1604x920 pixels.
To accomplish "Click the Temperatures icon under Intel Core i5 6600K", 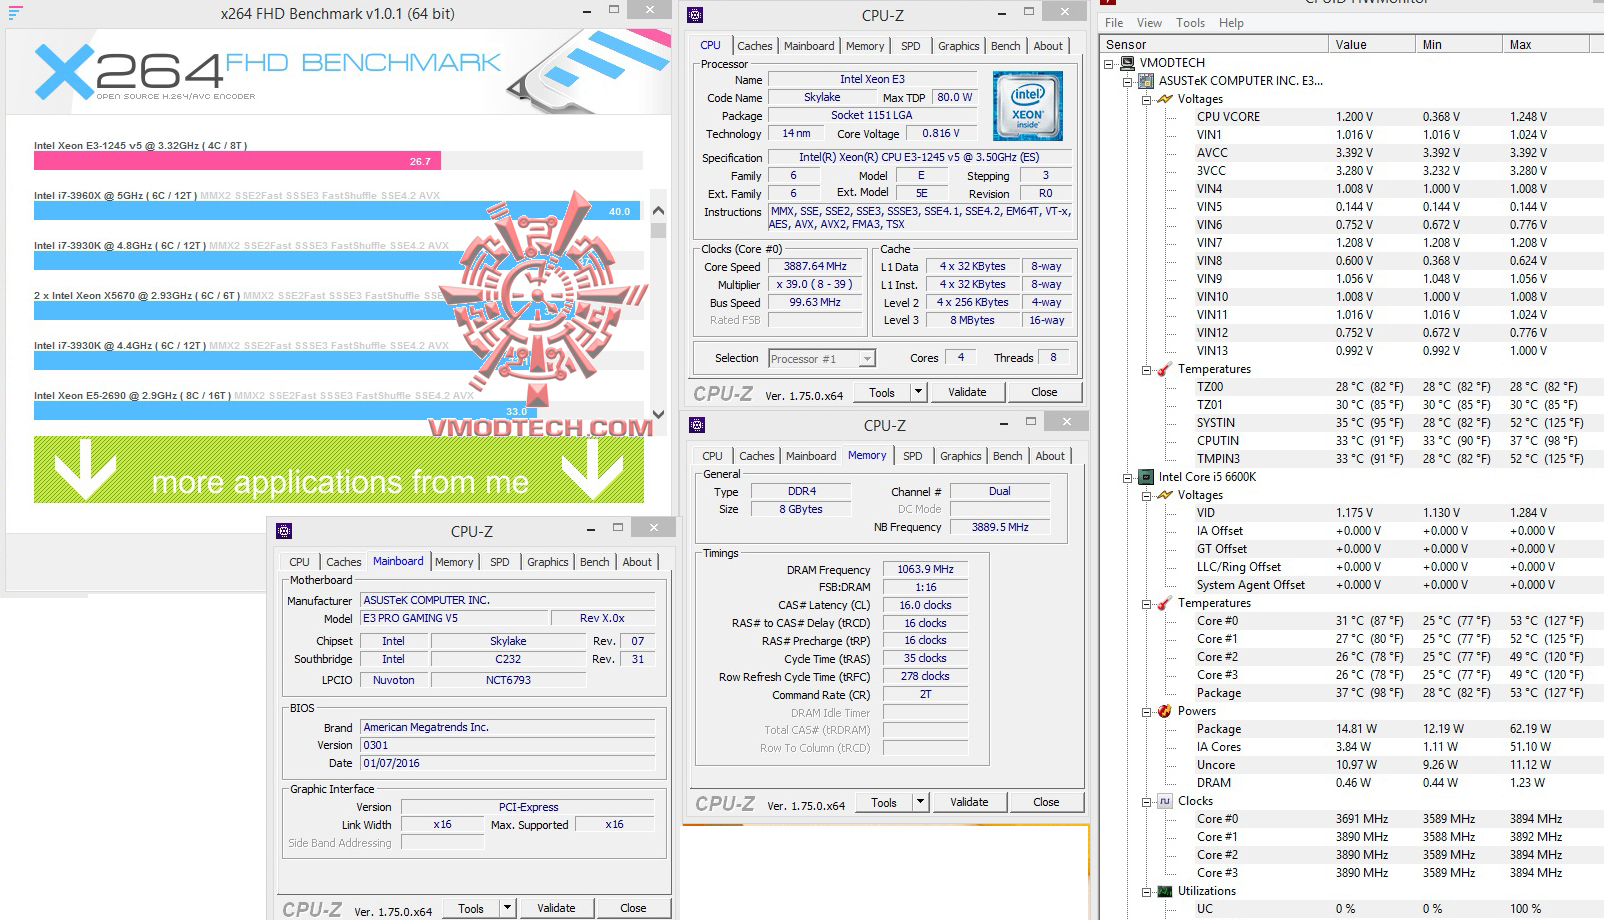I will click(x=1163, y=602).
